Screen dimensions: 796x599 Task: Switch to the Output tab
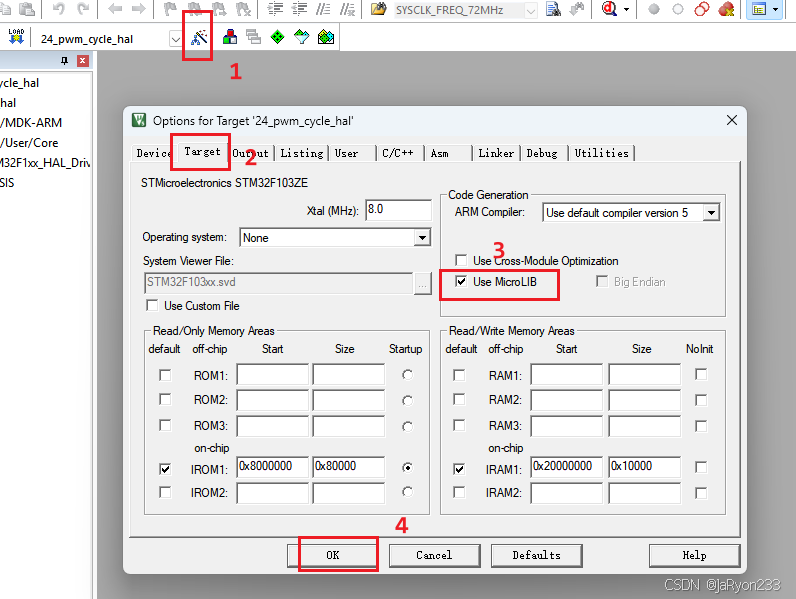(251, 153)
